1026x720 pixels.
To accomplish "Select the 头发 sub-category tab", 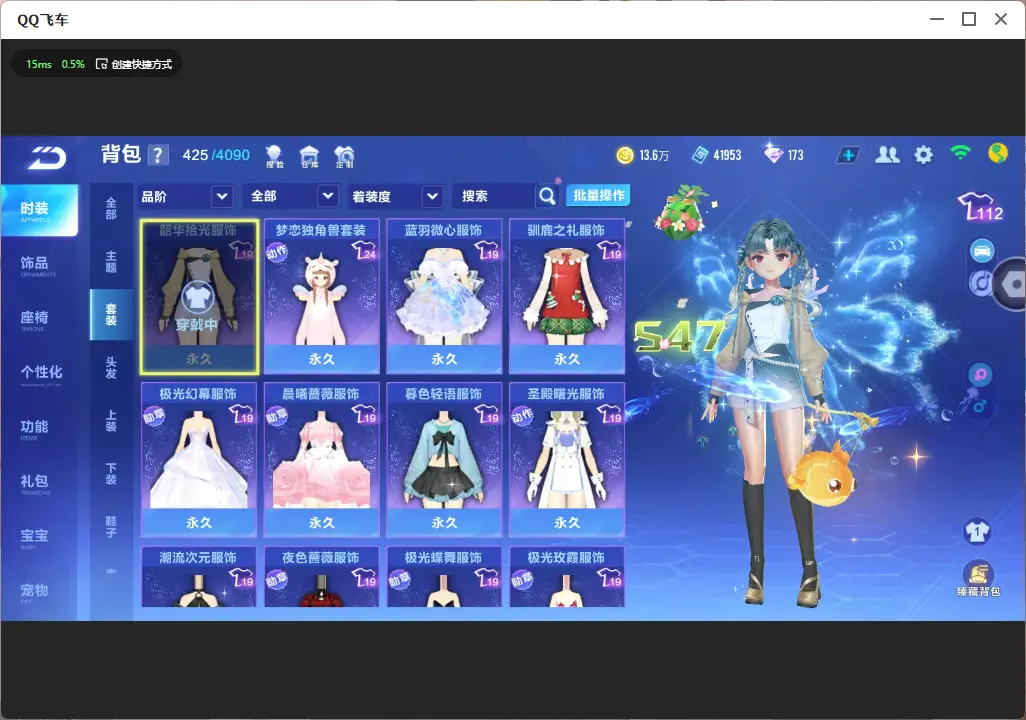I will 111,368.
